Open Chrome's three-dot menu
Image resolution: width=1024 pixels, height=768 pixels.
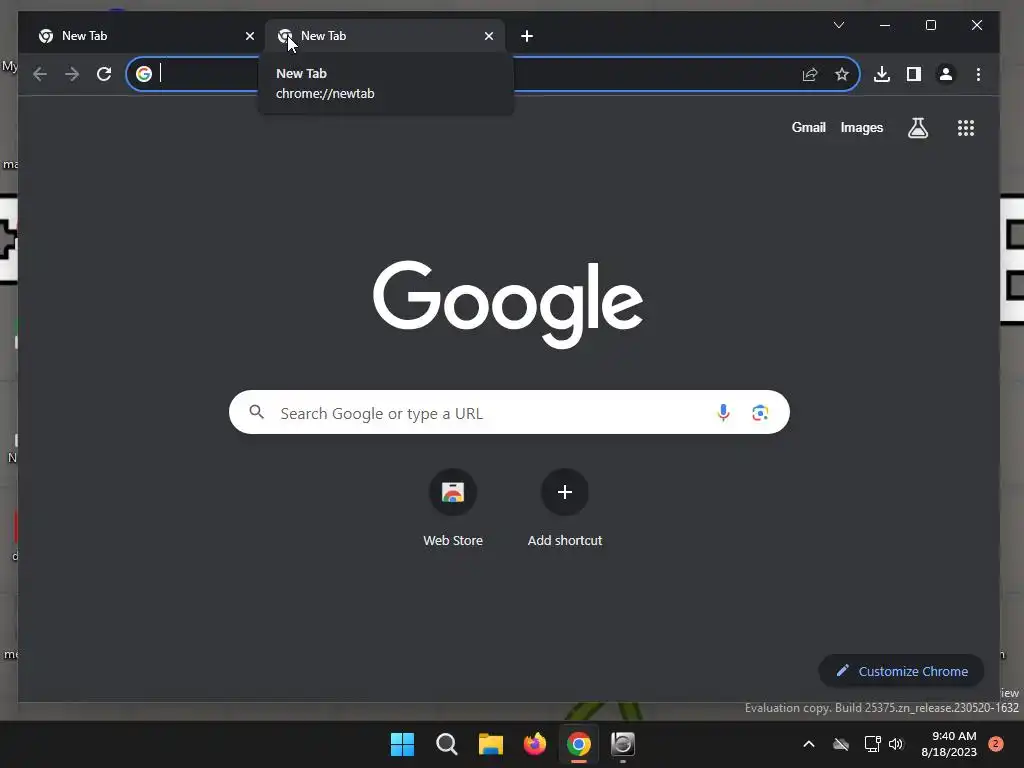pyautogui.click(x=978, y=74)
